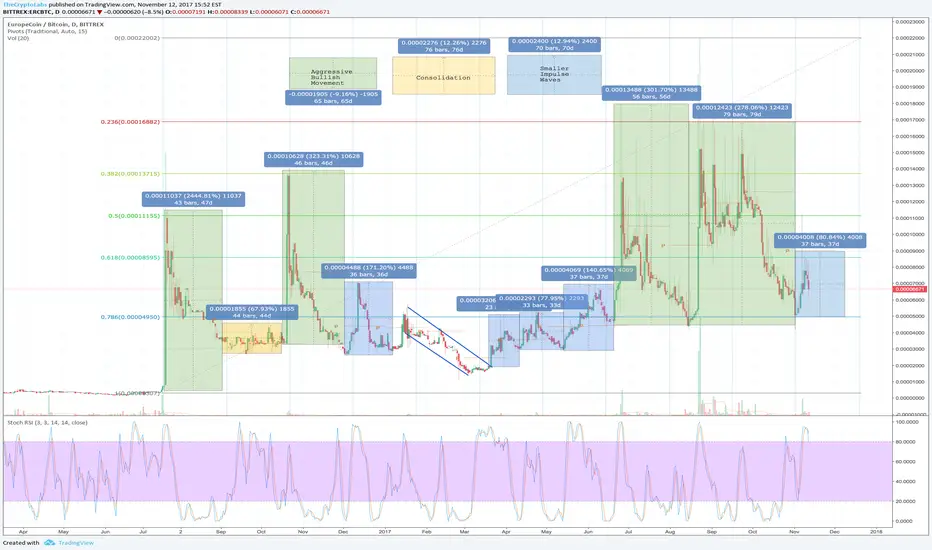
Task: Click the '171.20%' 36 bars measurement label
Action: (x=369, y=271)
